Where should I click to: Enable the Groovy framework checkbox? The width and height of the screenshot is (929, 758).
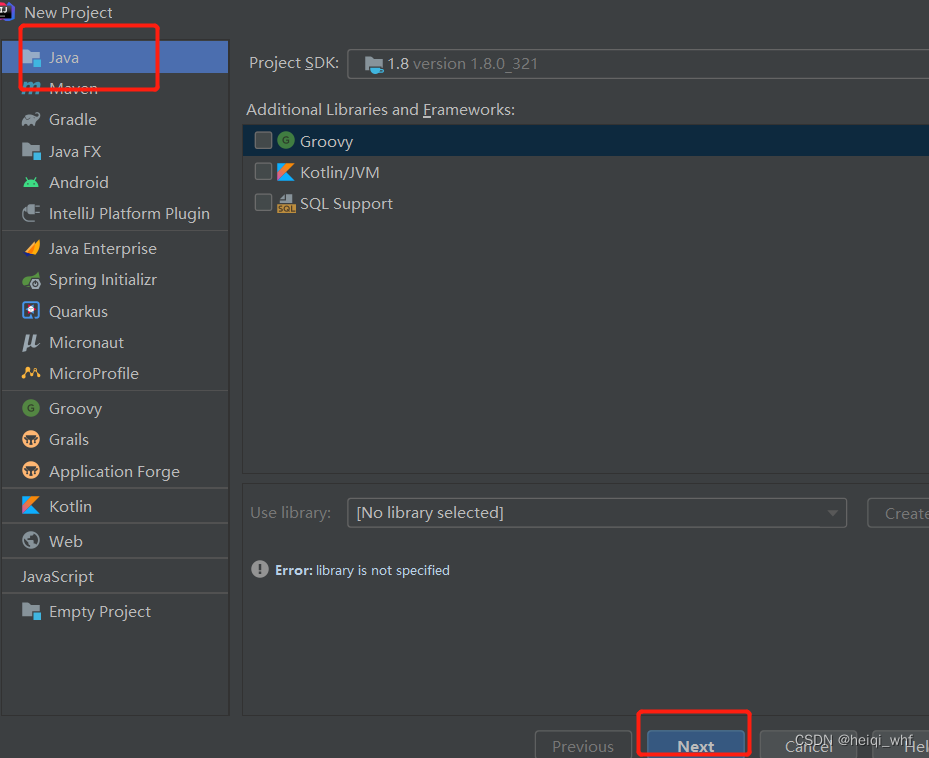pyautogui.click(x=263, y=140)
